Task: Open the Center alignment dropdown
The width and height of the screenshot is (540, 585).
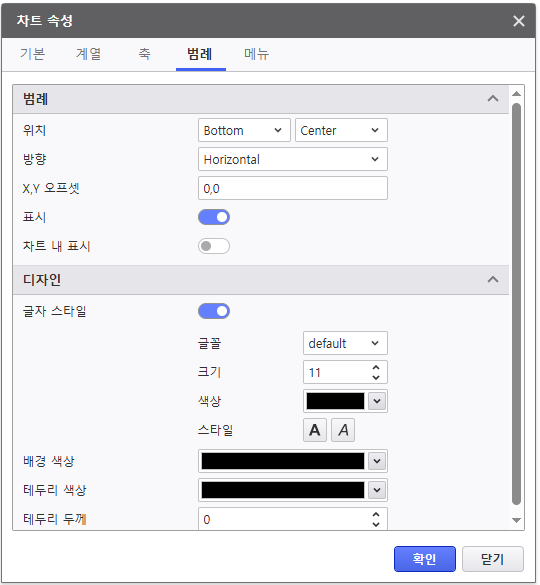Action: tap(341, 130)
